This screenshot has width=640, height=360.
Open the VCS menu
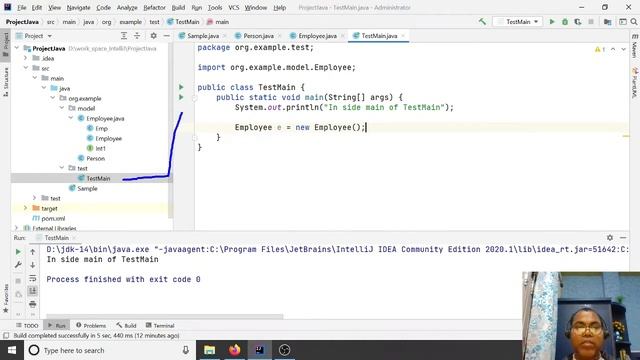pos(233,7)
